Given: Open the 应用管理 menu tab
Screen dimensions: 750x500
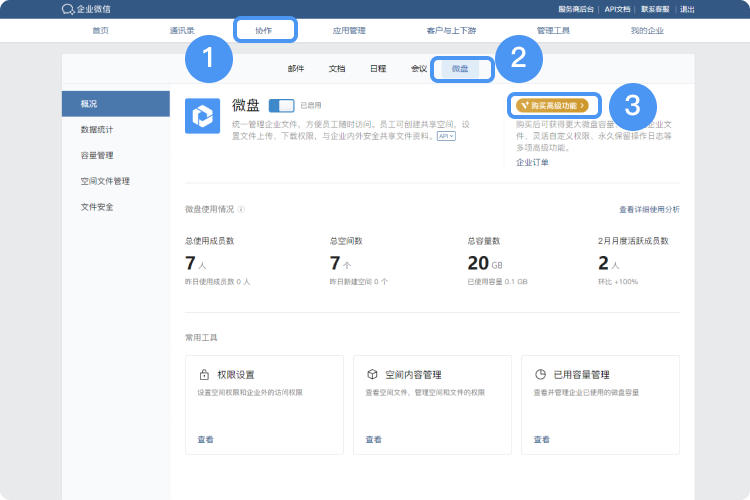Looking at the screenshot, I should coord(349,31).
